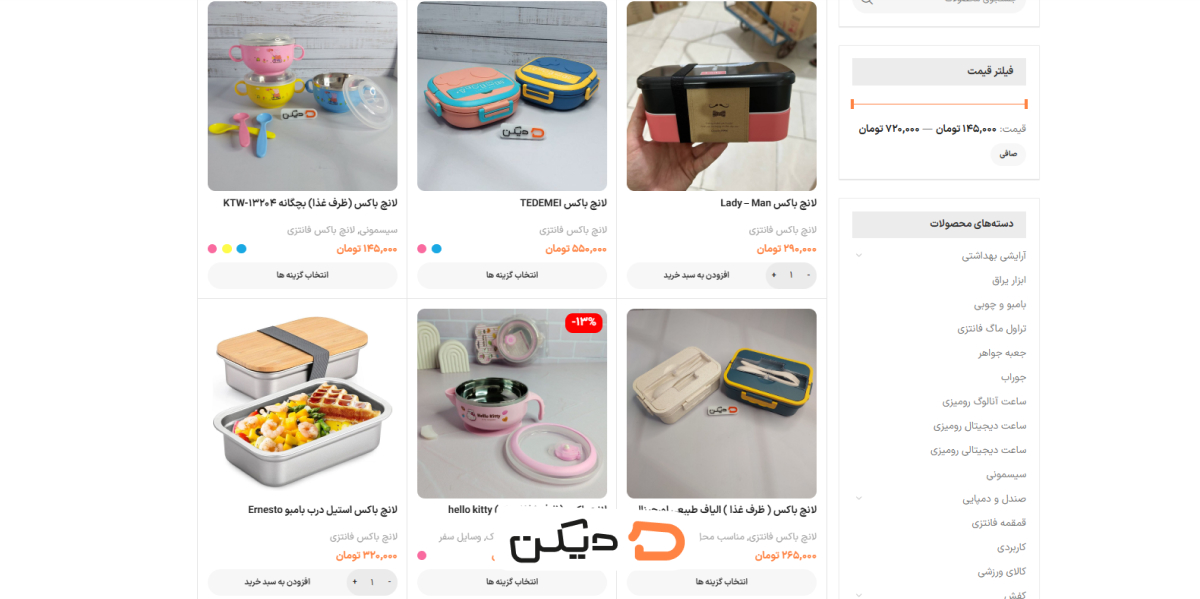Click the left handle of price slider

tap(852, 104)
